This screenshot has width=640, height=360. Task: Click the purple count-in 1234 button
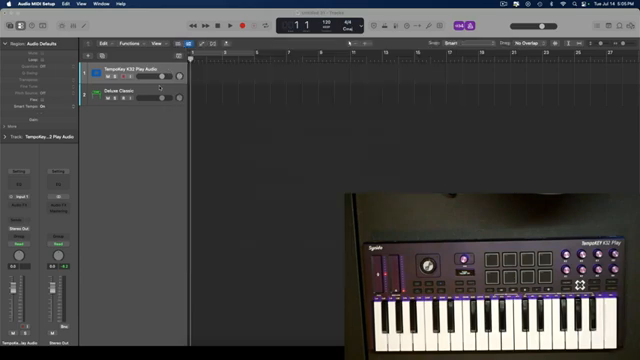tap(459, 26)
